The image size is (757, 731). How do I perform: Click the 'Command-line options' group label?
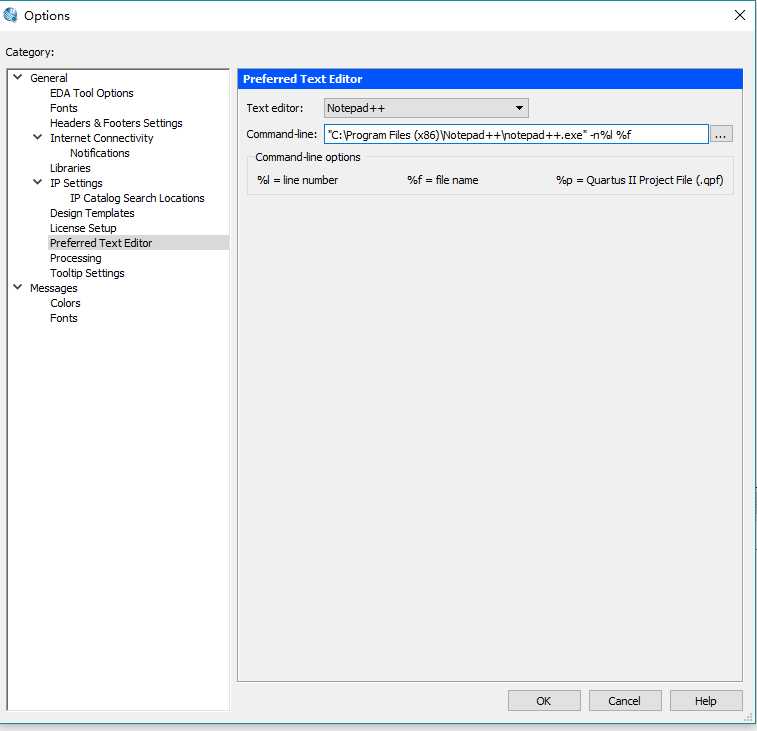point(308,157)
